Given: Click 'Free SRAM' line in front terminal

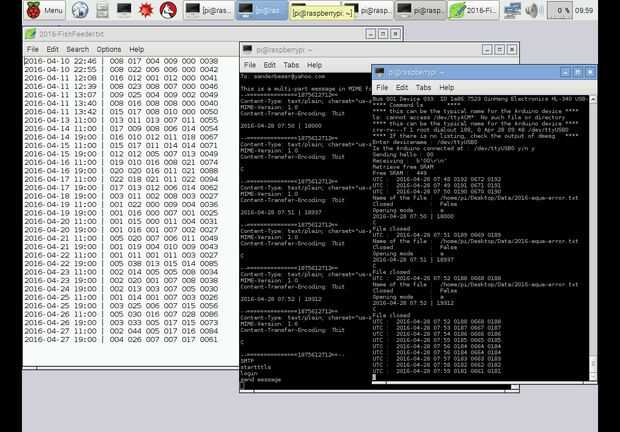Looking at the screenshot, I should 400,173.
